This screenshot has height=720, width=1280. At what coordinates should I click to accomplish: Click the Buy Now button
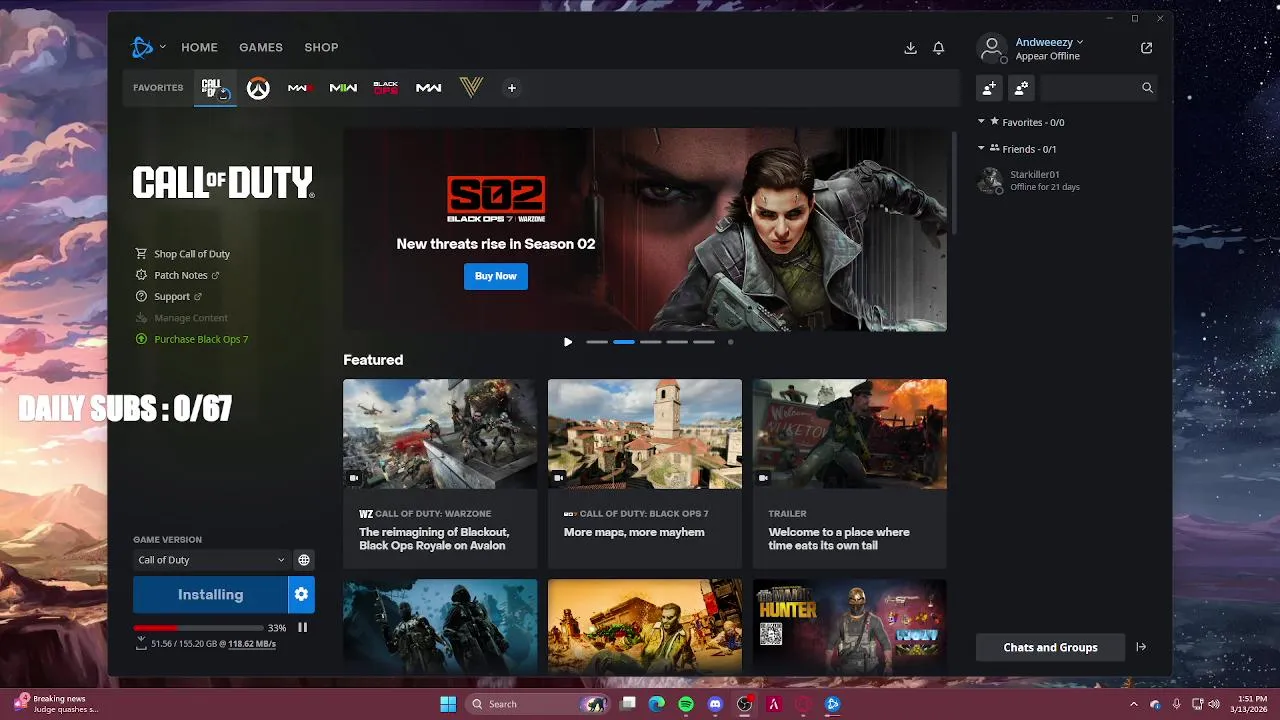496,276
